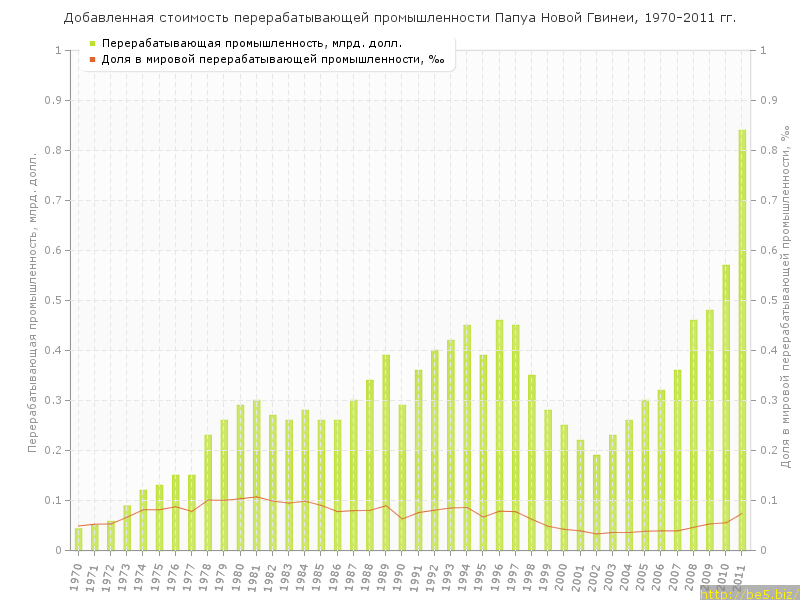Select the 2010 bar
Image resolution: width=800 pixels, height=600 pixels.
(x=726, y=408)
